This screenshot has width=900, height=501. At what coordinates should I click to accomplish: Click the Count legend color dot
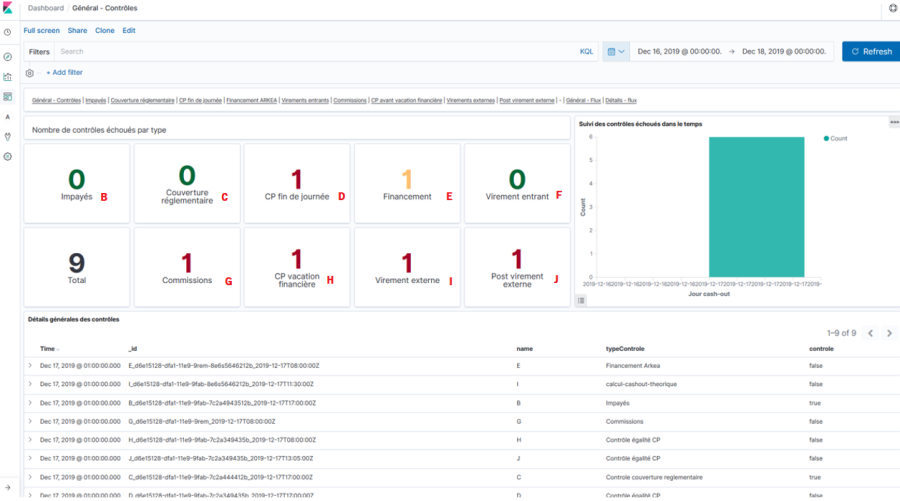[x=826, y=138]
